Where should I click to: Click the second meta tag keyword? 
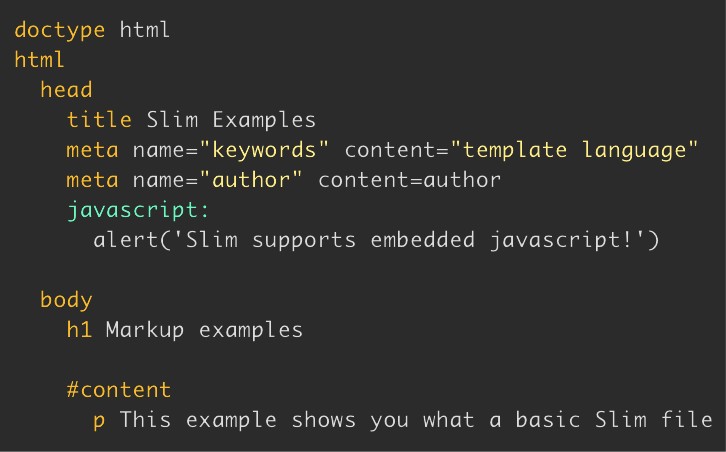tap(92, 180)
